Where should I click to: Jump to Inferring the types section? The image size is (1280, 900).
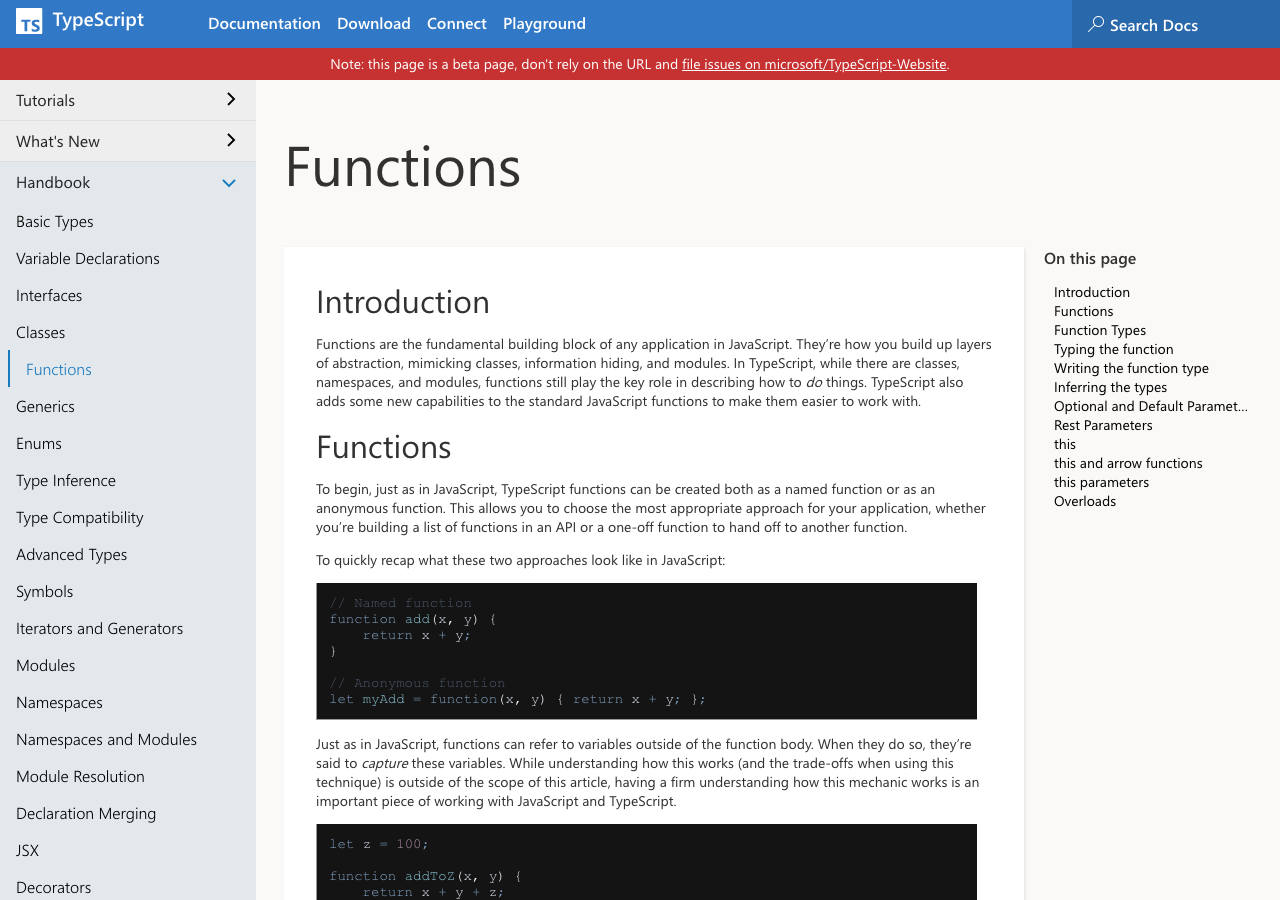pos(1111,387)
